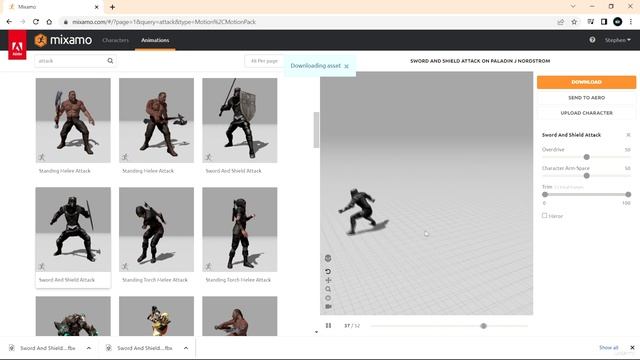Open the Chrome three-dot menu
This screenshot has height=360, width=640.
(631, 22)
